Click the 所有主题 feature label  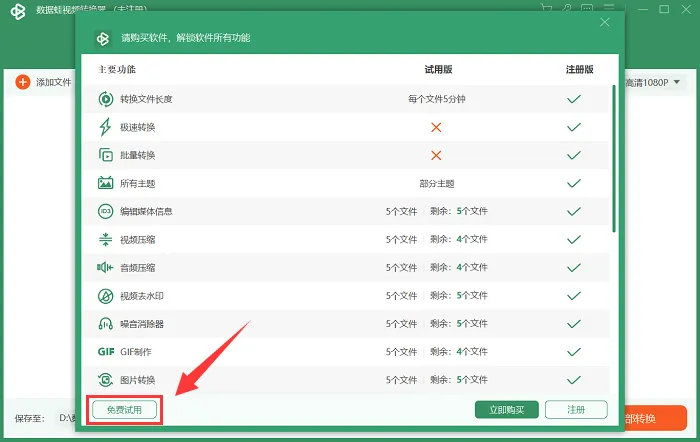[x=138, y=183]
